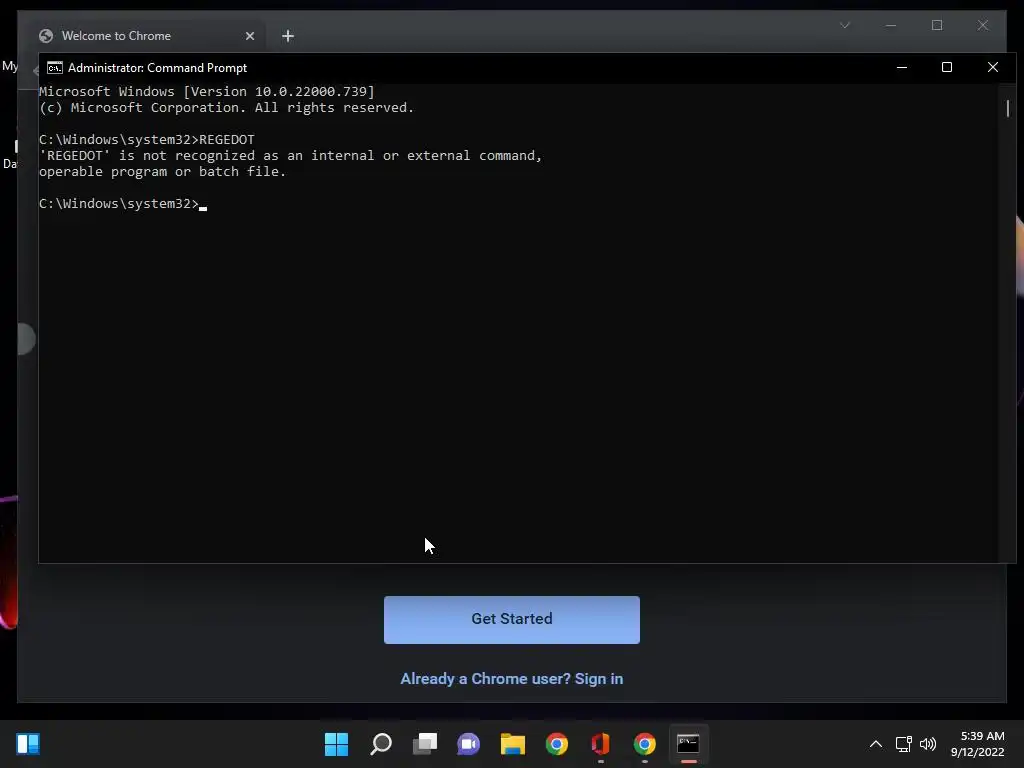1024x768 pixels.
Task: Minimize the Command Prompt window
Action: click(x=902, y=67)
